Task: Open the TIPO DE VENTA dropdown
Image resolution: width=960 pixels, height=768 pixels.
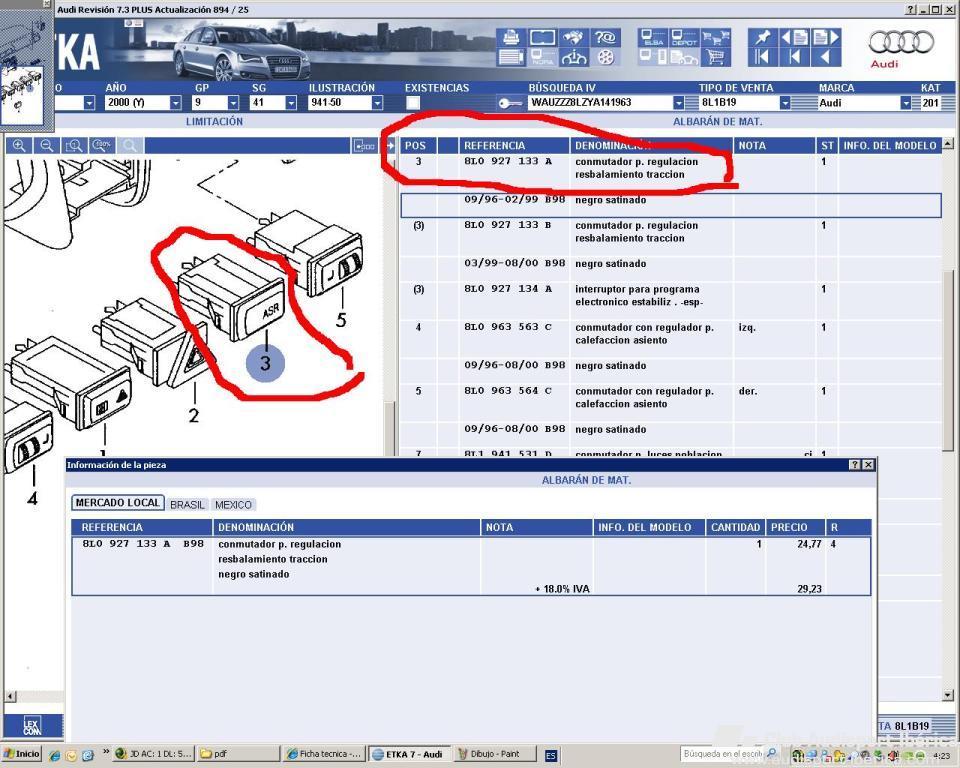Action: point(785,103)
